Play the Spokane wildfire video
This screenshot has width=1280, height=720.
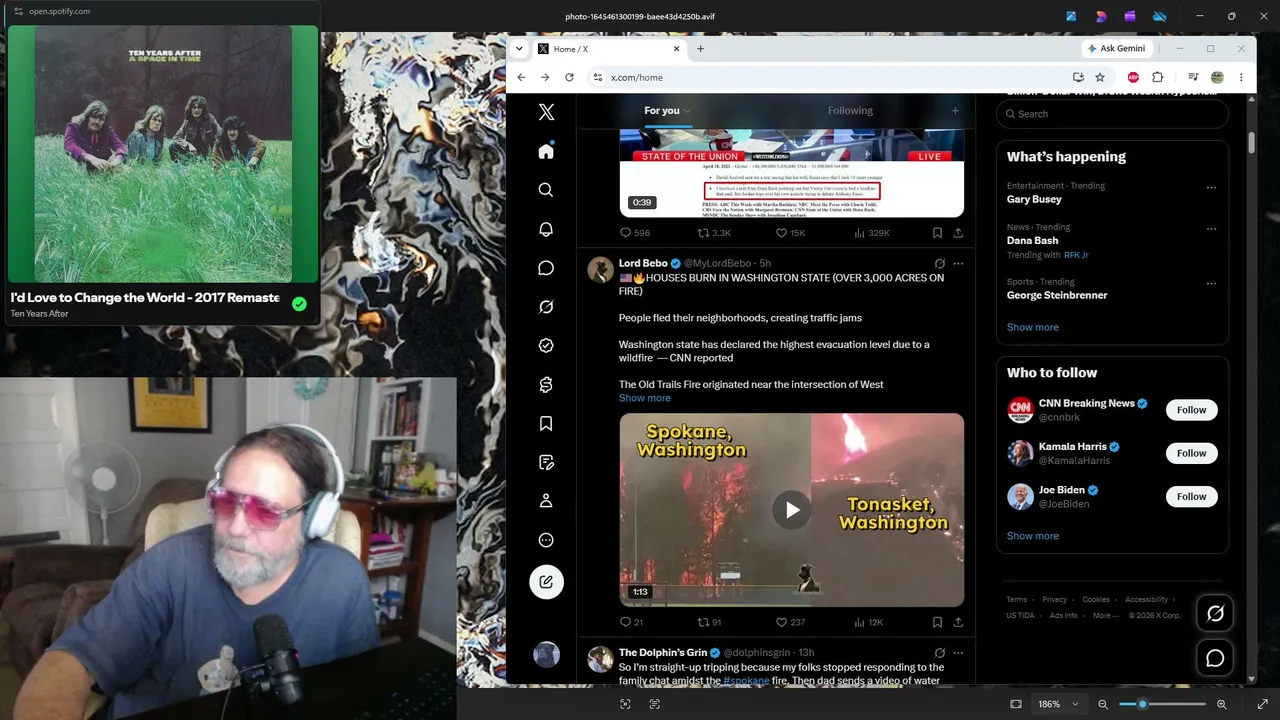tap(791, 510)
